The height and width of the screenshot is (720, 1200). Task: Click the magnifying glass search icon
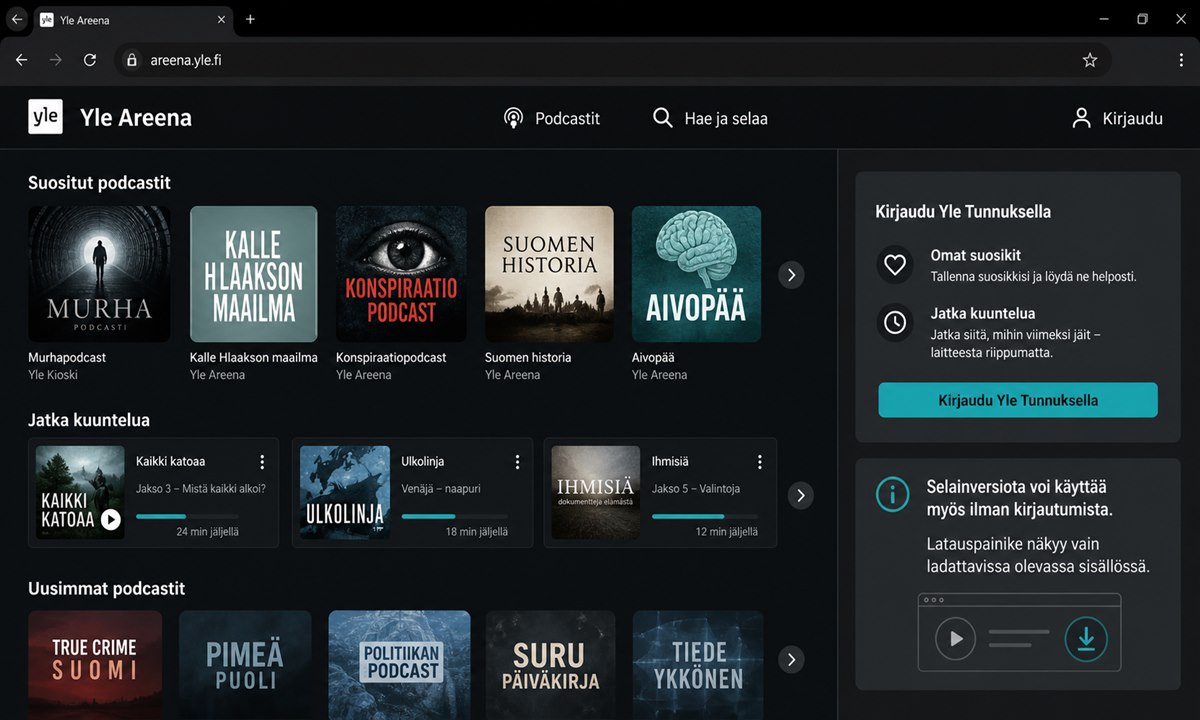663,118
